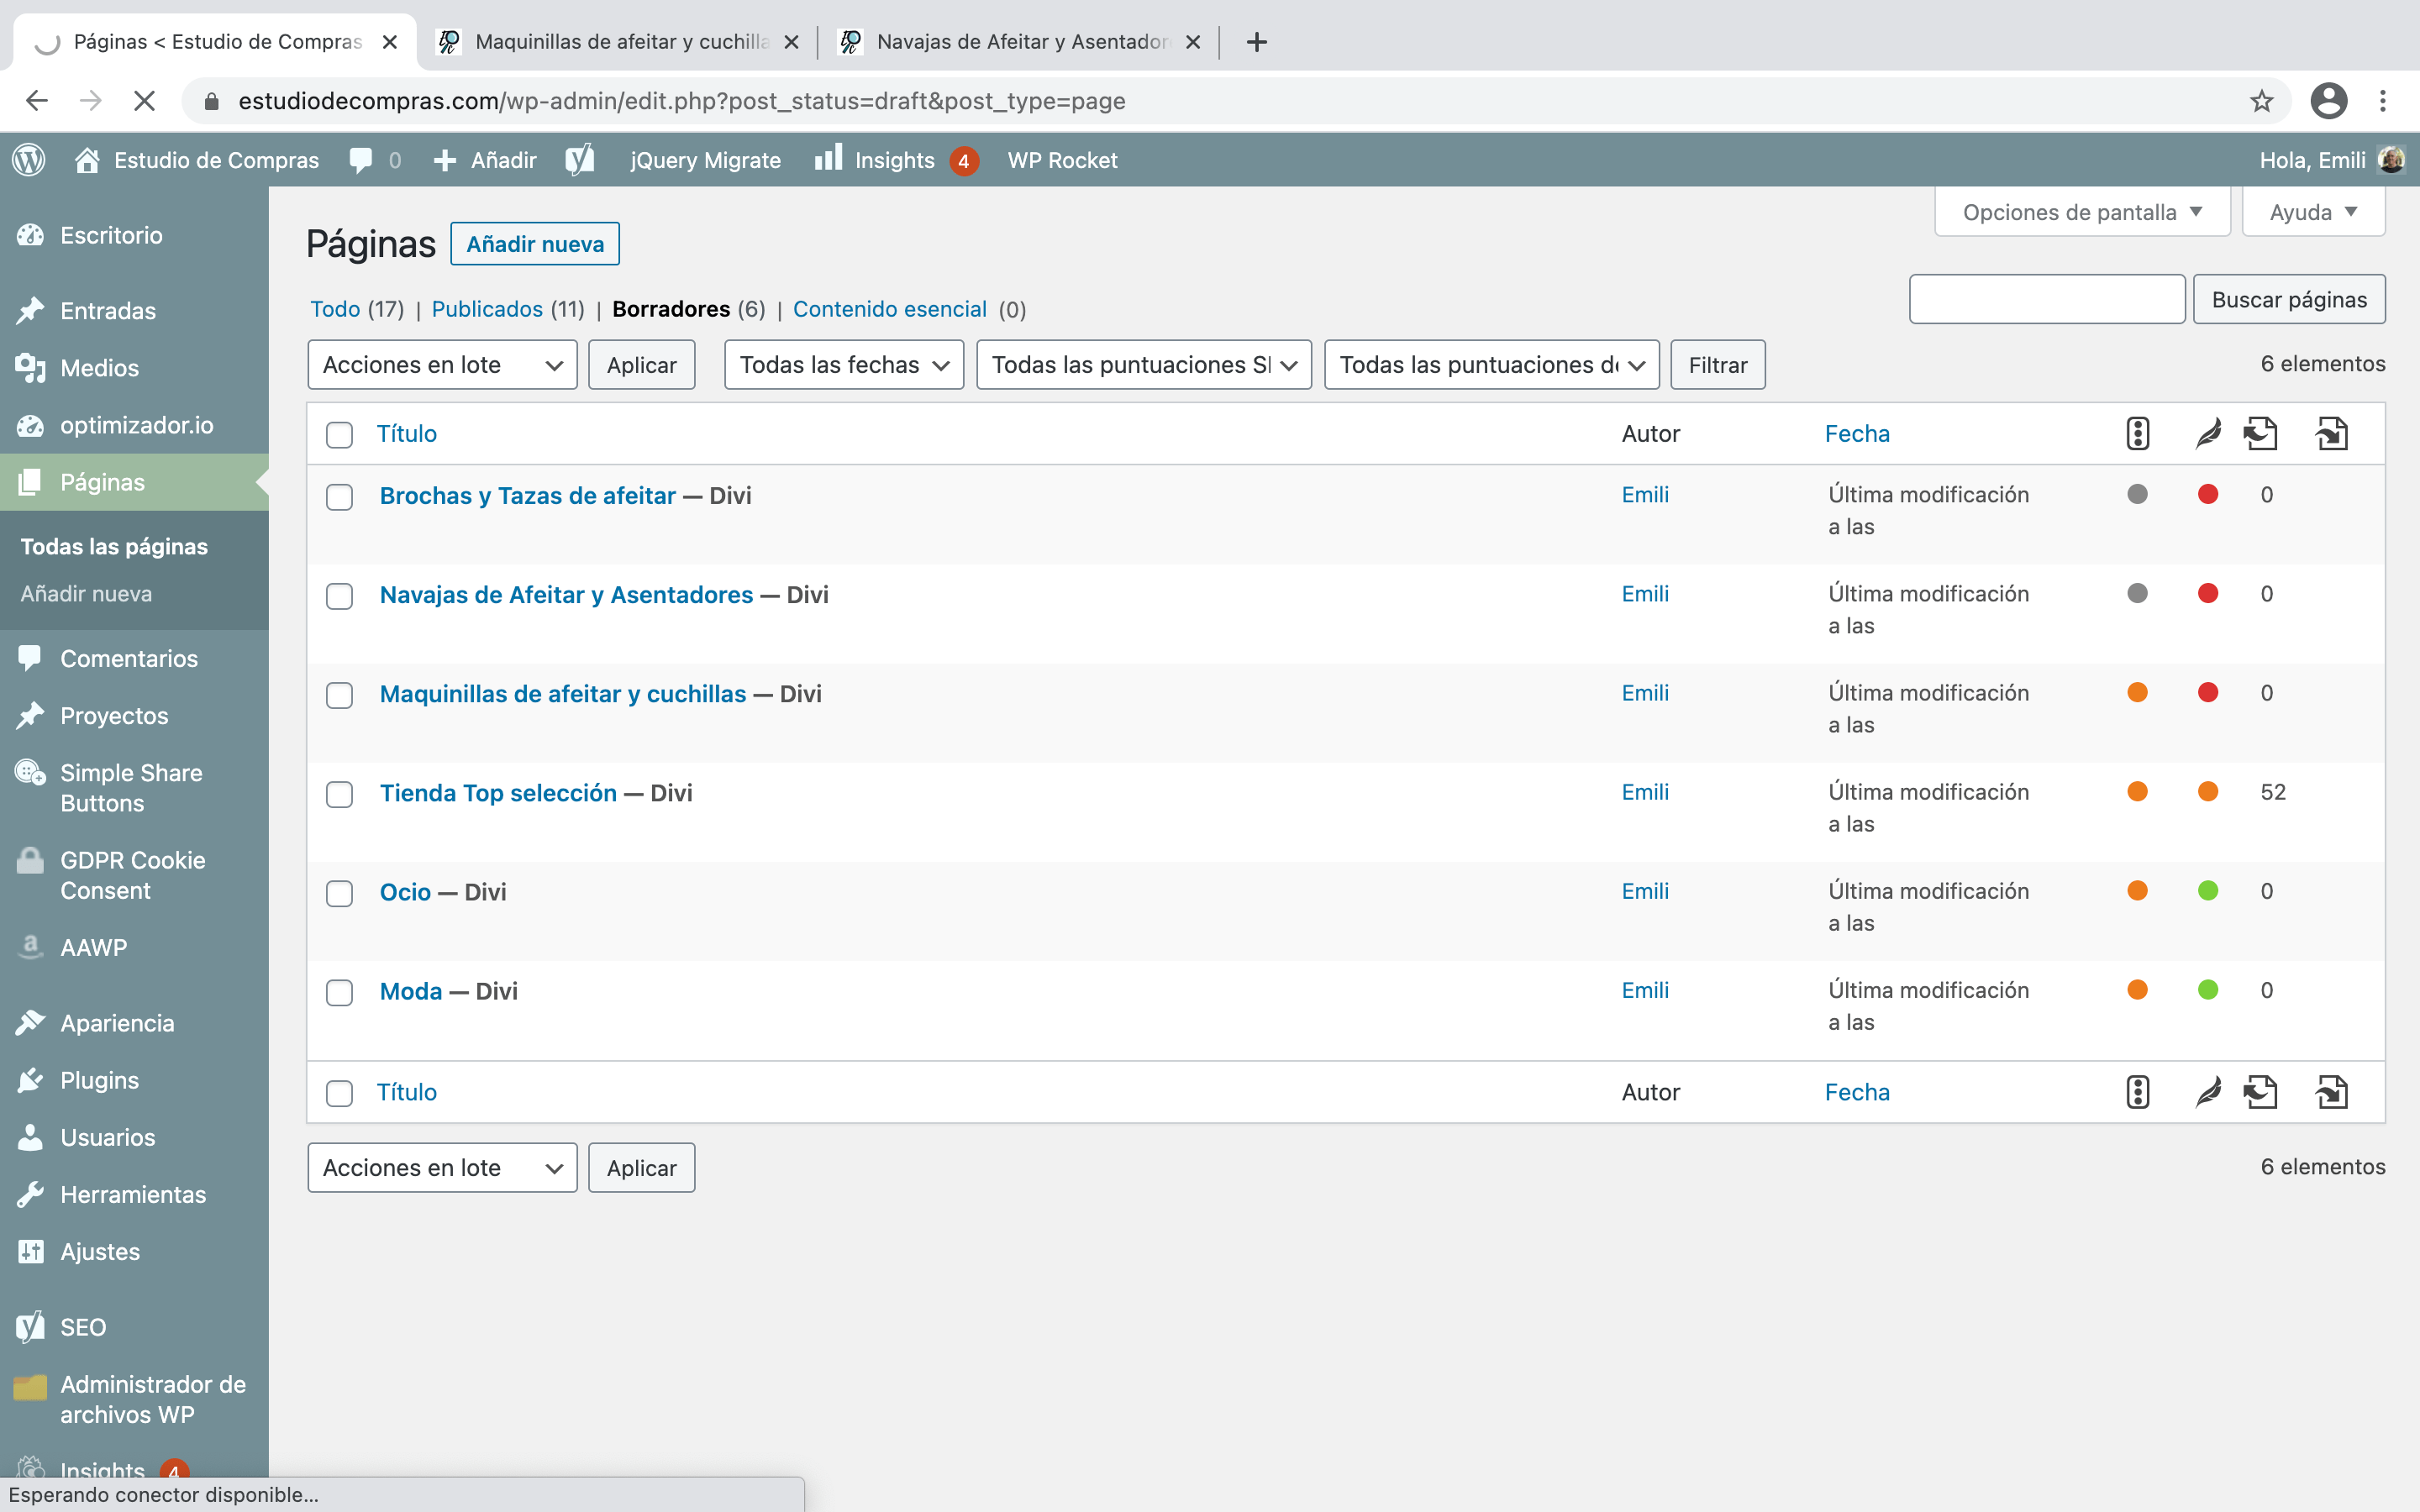Screen dimensions: 2420x1512
Task: Click the Filtrar button
Action: click(1718, 365)
